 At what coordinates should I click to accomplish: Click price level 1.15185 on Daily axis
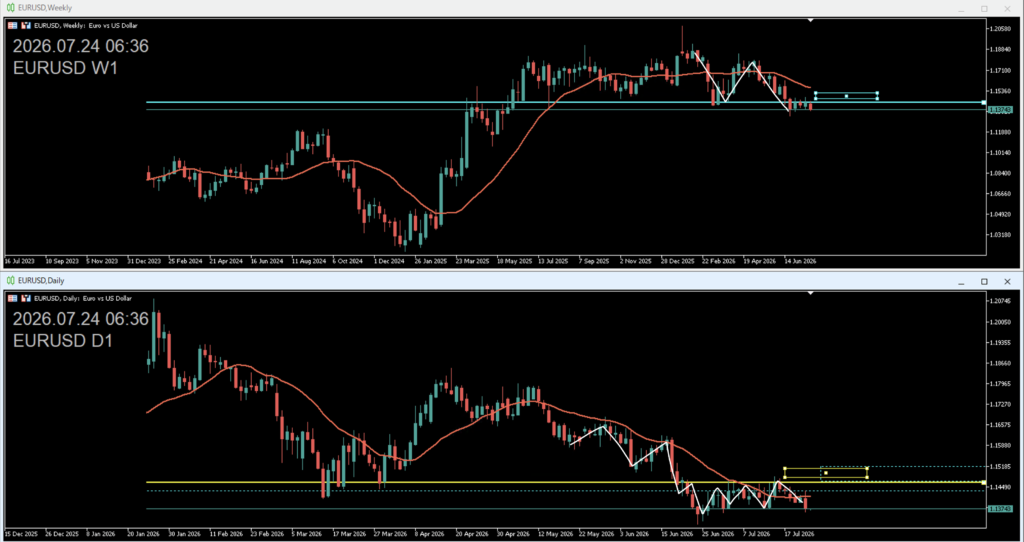(x=998, y=466)
